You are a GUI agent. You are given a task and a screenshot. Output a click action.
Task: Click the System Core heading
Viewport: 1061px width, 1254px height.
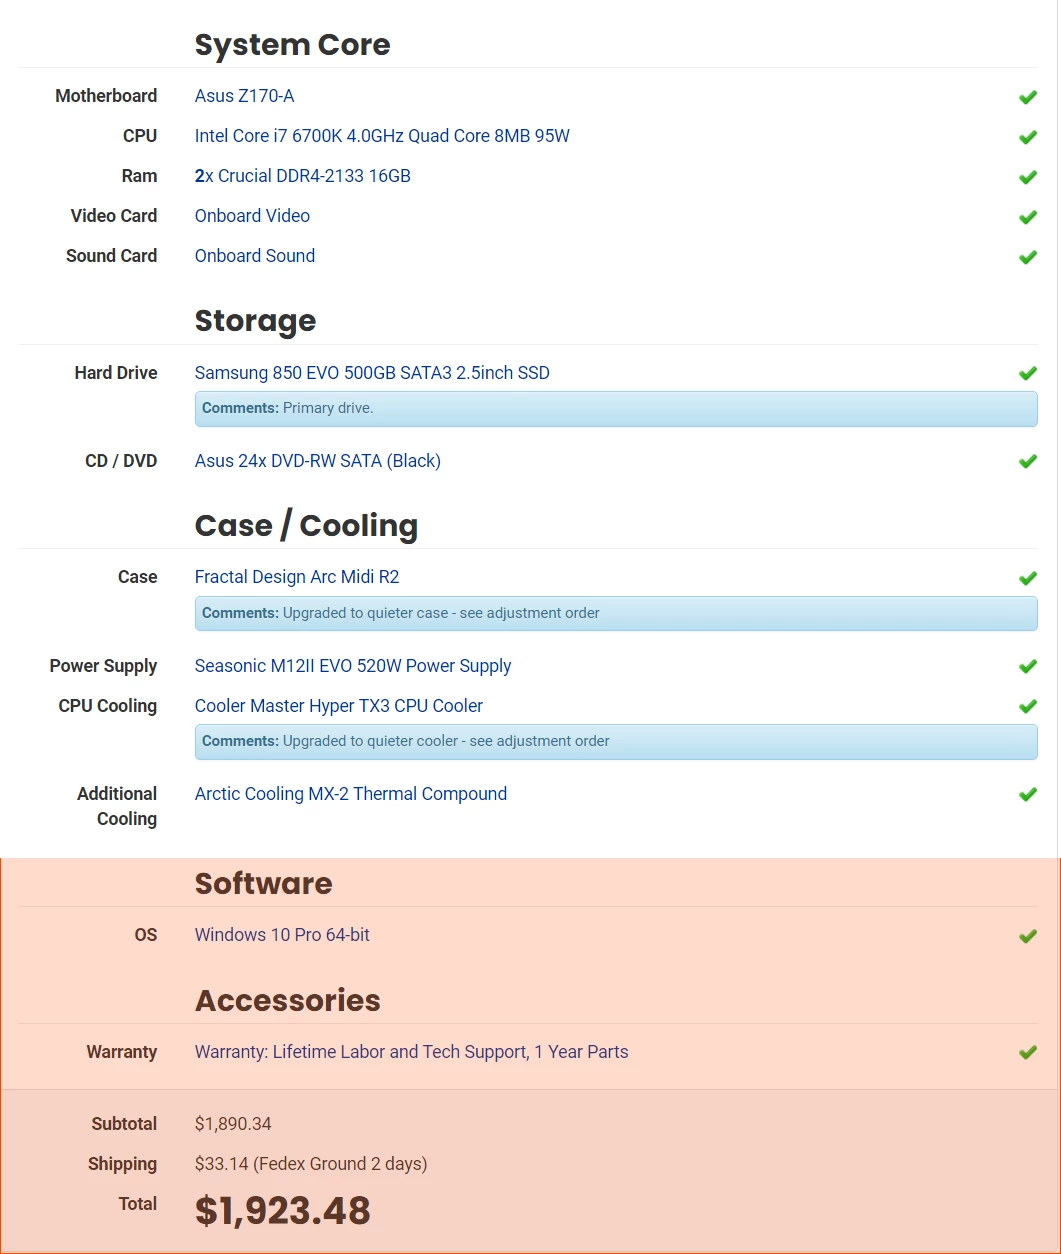pyautogui.click(x=292, y=45)
